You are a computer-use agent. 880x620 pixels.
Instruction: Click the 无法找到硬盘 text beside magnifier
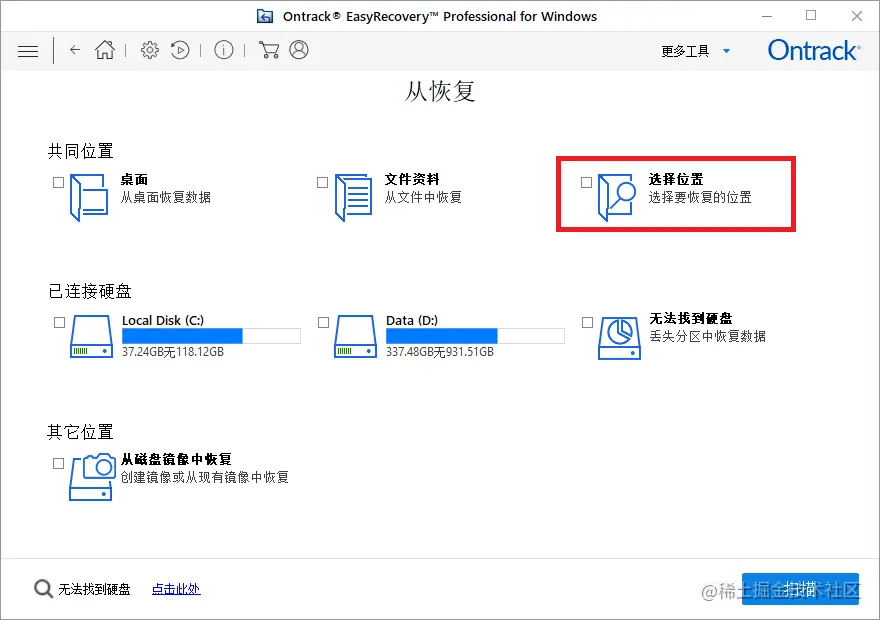pyautogui.click(x=94, y=589)
